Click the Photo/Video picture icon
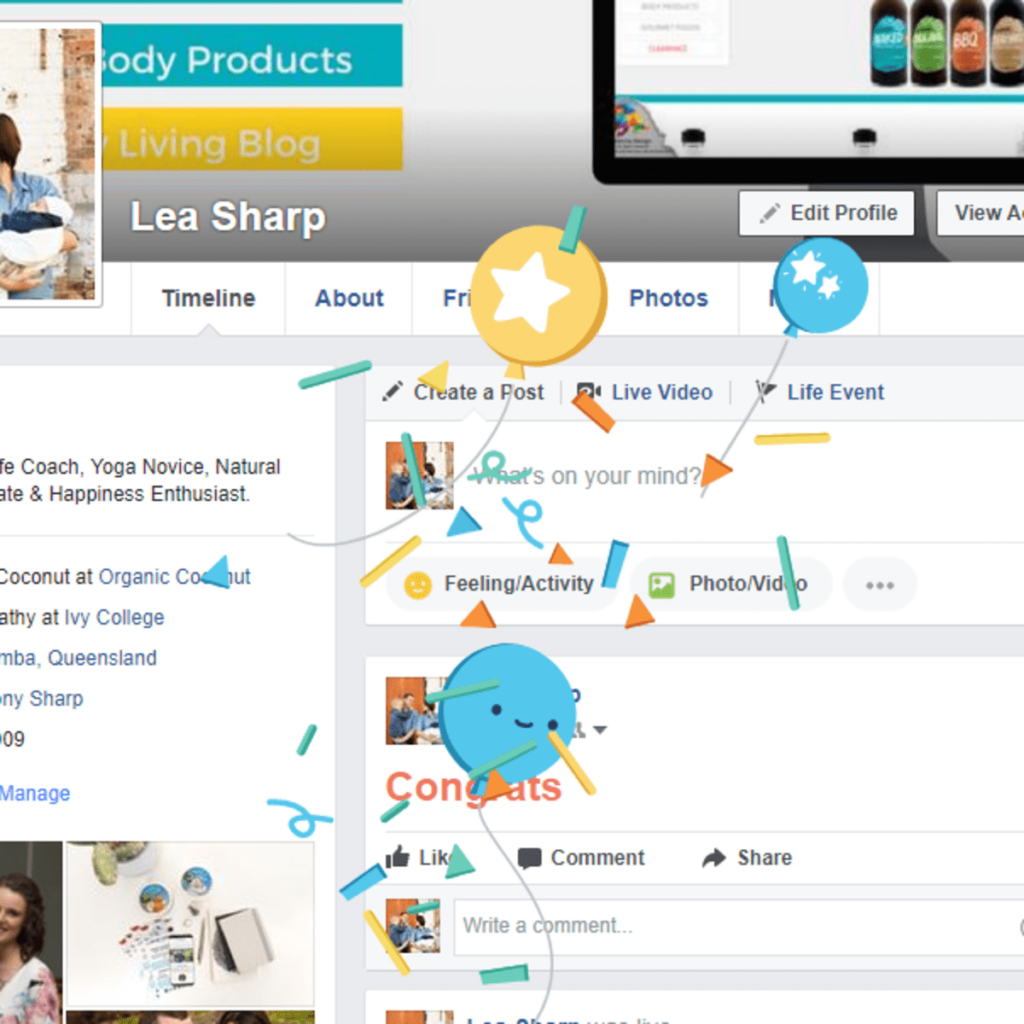1024x1024 pixels. (662, 584)
